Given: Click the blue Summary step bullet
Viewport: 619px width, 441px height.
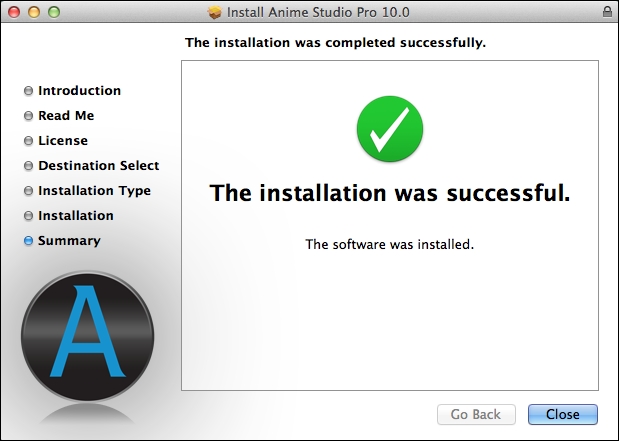Looking at the screenshot, I should [28, 240].
